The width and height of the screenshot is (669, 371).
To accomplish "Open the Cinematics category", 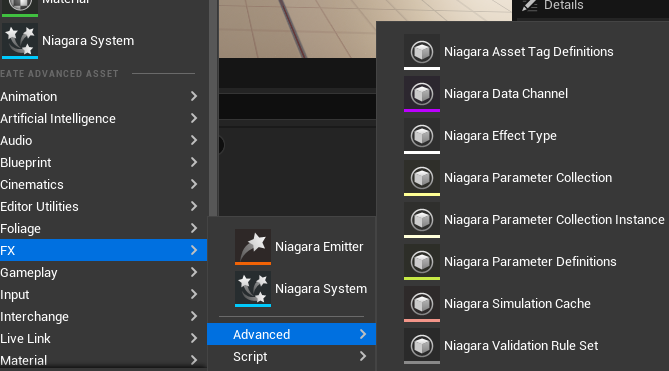I will [x=103, y=185].
